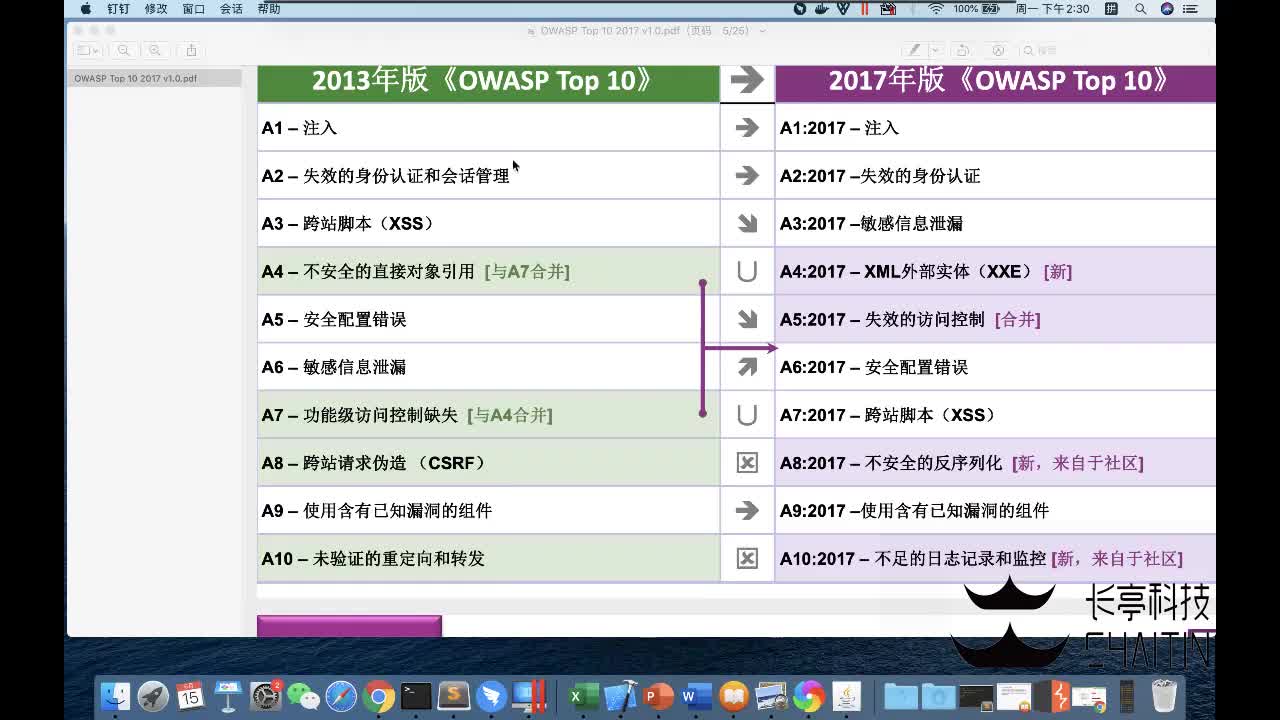Click the input method icon in menu bar
This screenshot has height=720, width=1280.
(1111, 9)
